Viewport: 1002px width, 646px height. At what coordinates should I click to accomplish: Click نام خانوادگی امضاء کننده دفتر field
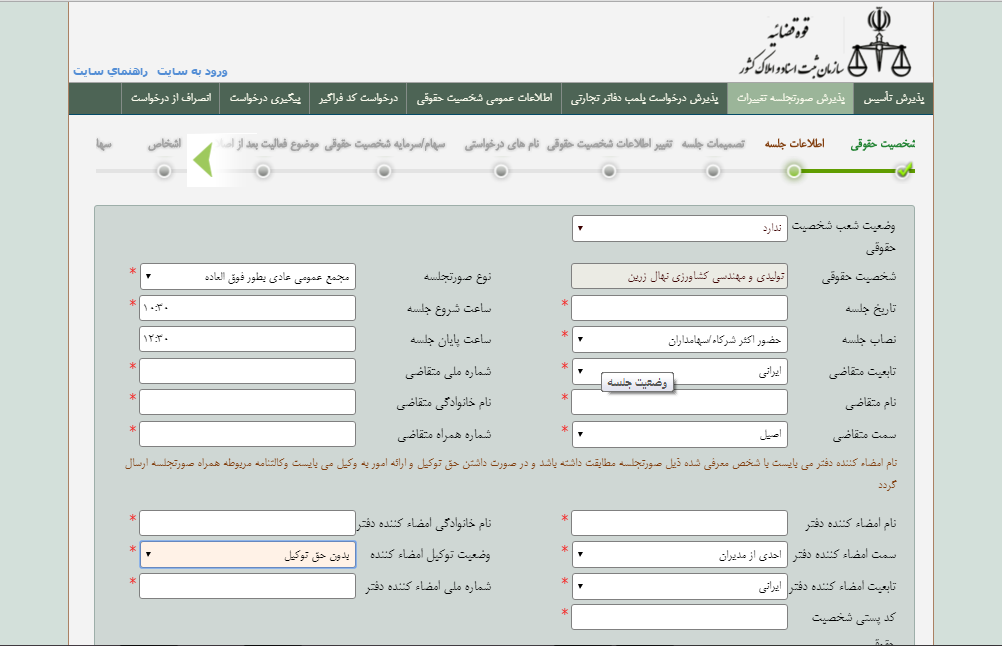248,523
